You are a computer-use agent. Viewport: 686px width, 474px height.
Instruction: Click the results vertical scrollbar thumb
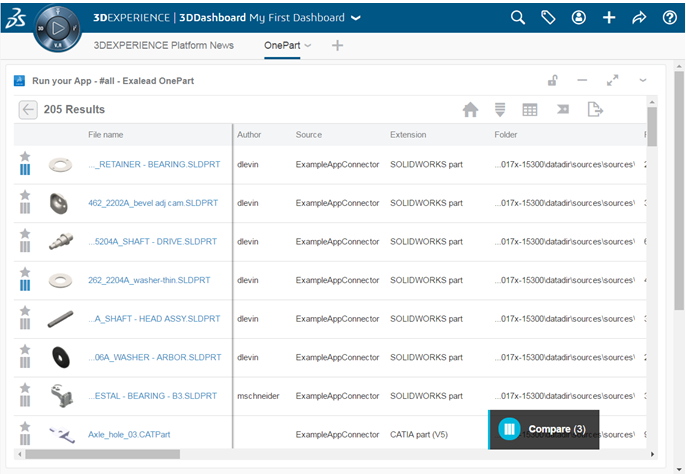652,127
